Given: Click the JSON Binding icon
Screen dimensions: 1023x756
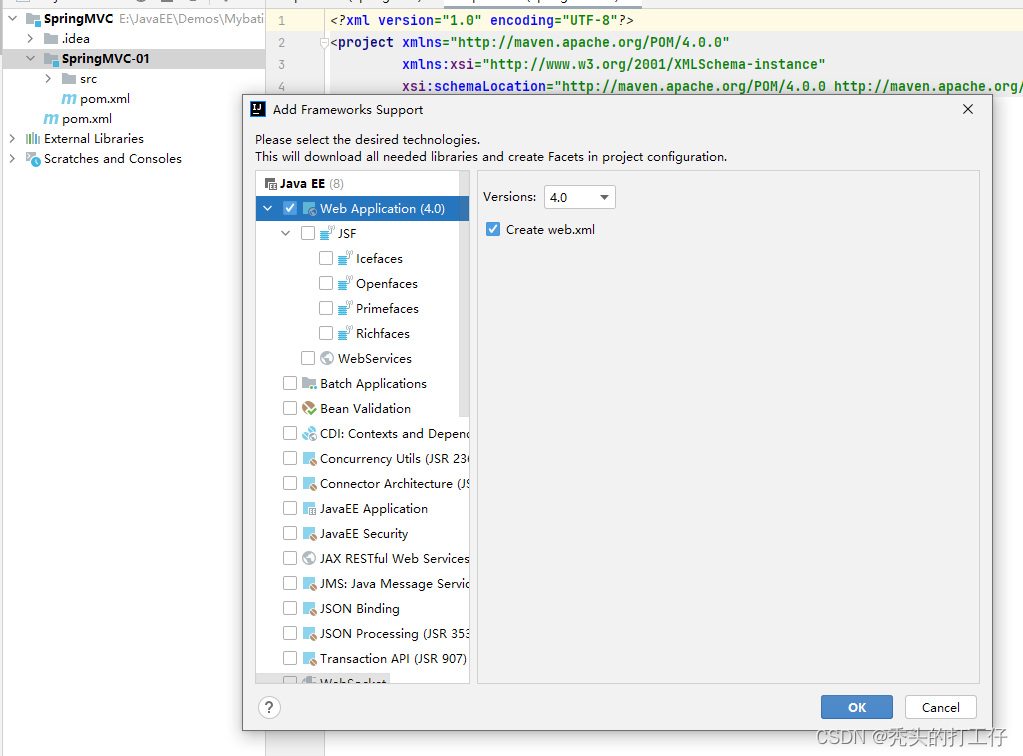Looking at the screenshot, I should pyautogui.click(x=310, y=609).
